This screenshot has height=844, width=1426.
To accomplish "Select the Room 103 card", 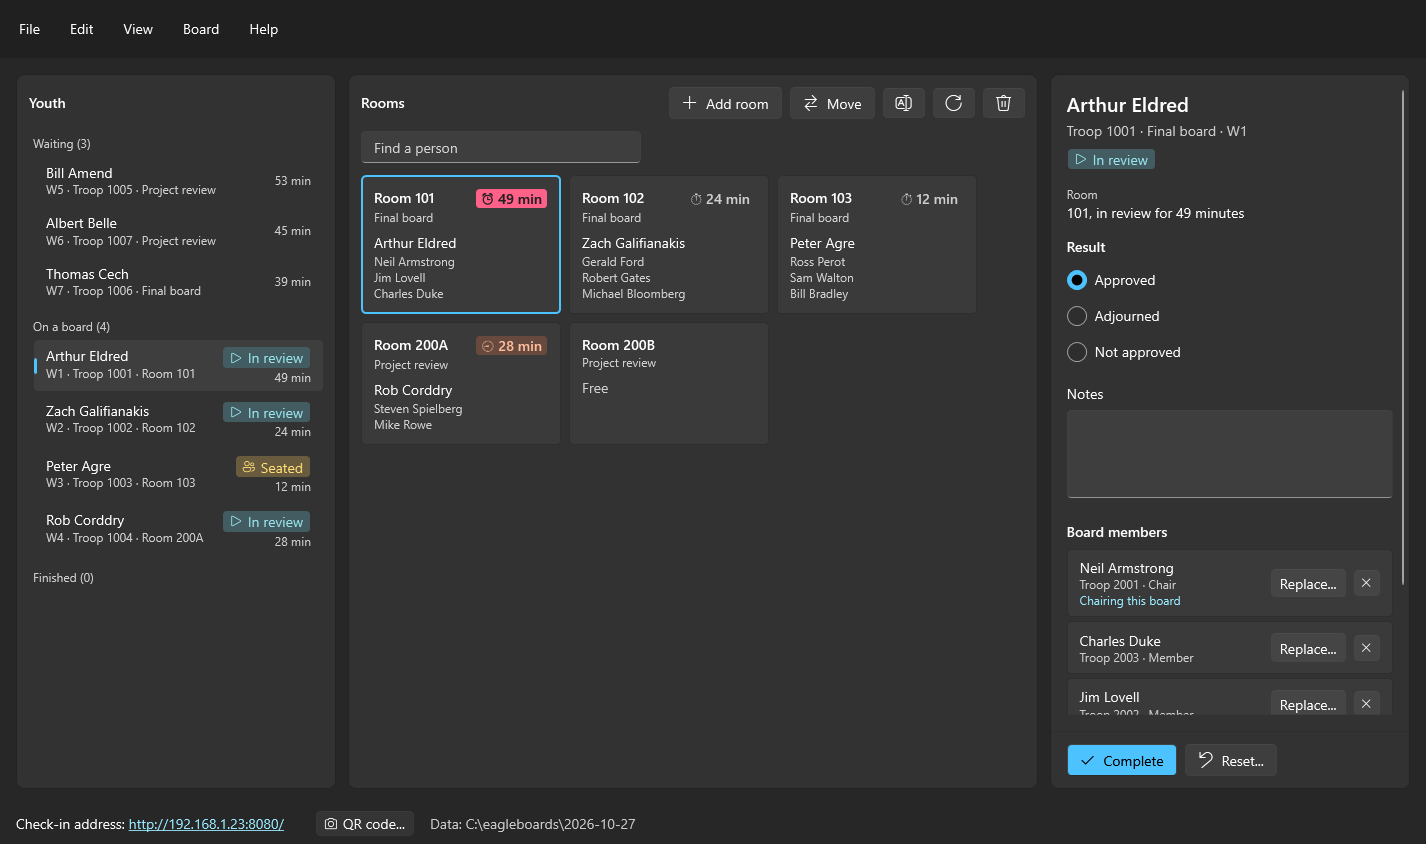I will pyautogui.click(x=877, y=245).
